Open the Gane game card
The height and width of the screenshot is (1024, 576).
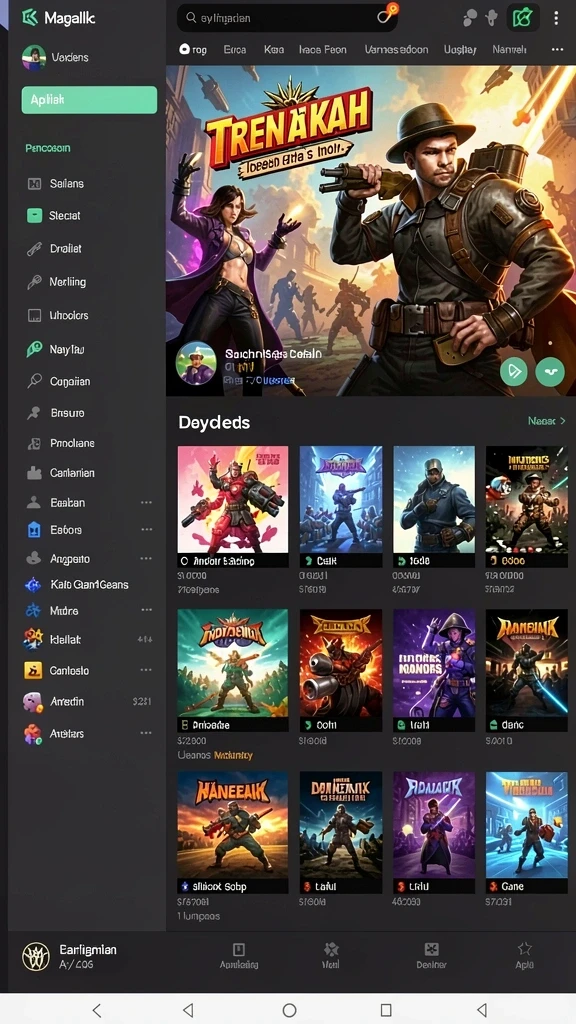tap(526, 833)
